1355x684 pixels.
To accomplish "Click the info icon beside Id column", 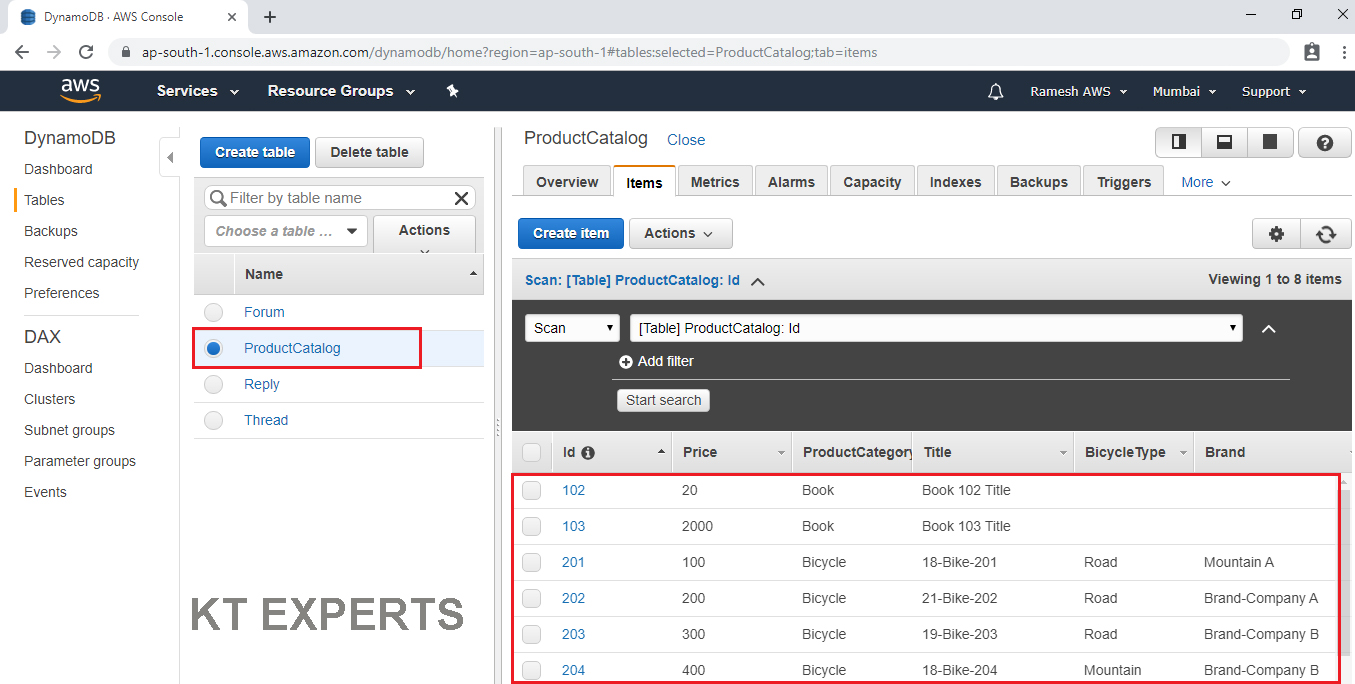I will (588, 453).
